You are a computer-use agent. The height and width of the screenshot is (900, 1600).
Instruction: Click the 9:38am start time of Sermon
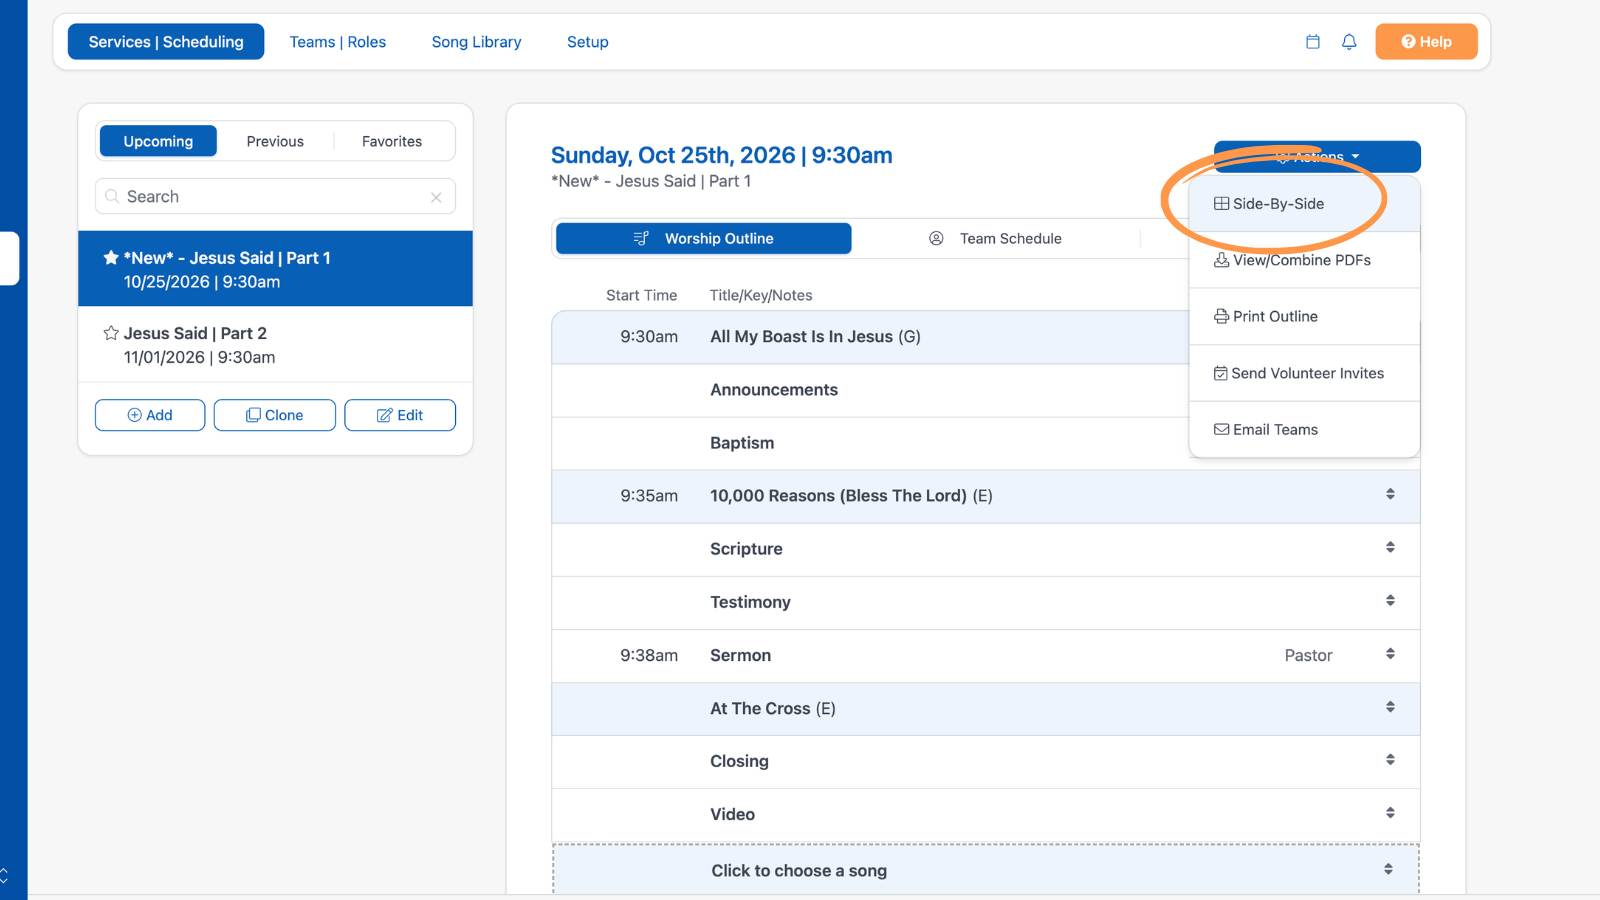click(x=649, y=655)
